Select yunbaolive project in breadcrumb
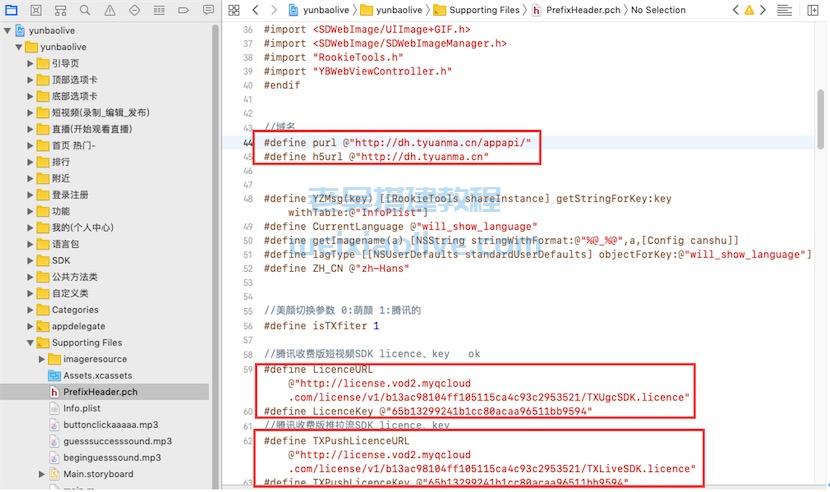The image size is (830, 492). pyautogui.click(x=319, y=10)
